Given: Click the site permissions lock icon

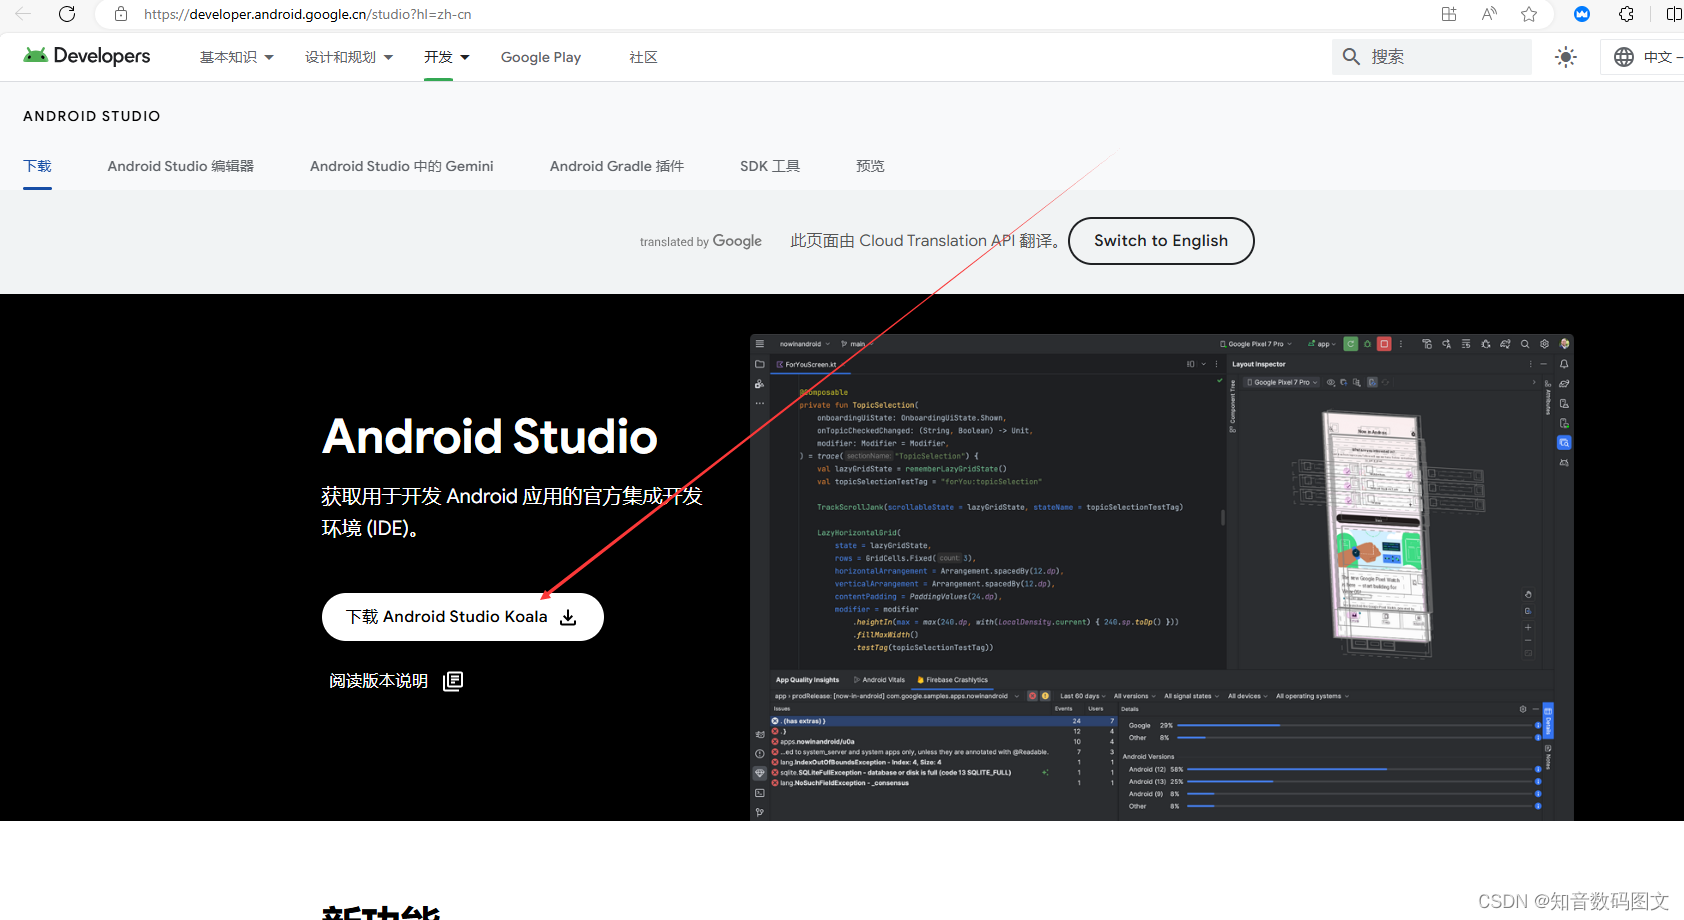Looking at the screenshot, I should 120,14.
